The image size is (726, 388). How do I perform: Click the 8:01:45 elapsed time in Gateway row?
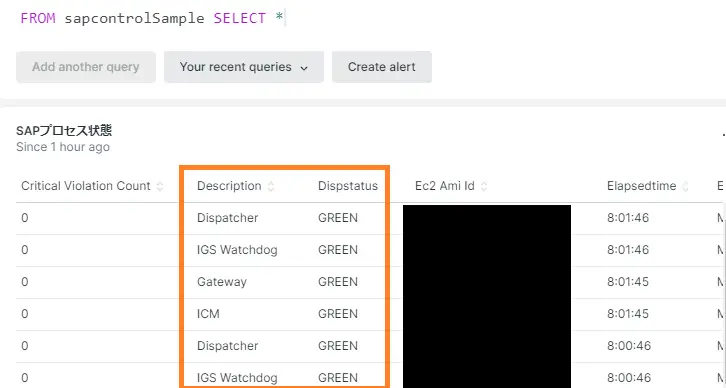pos(628,282)
